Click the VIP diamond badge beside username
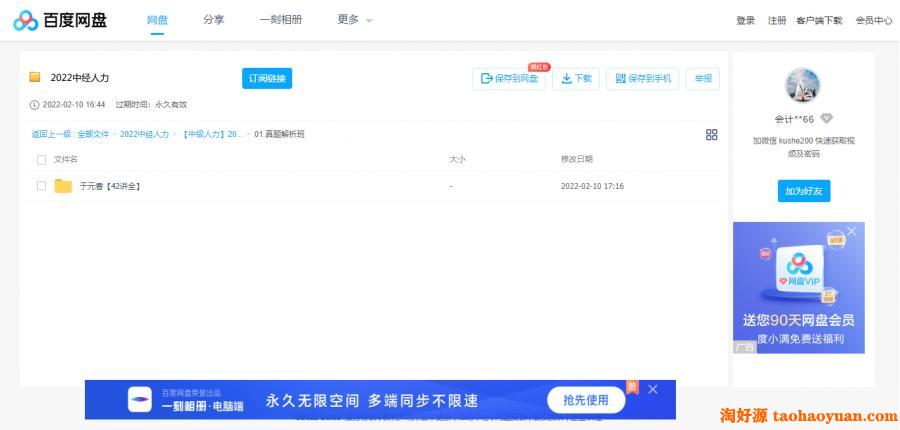The height and width of the screenshot is (430, 900). click(826, 119)
